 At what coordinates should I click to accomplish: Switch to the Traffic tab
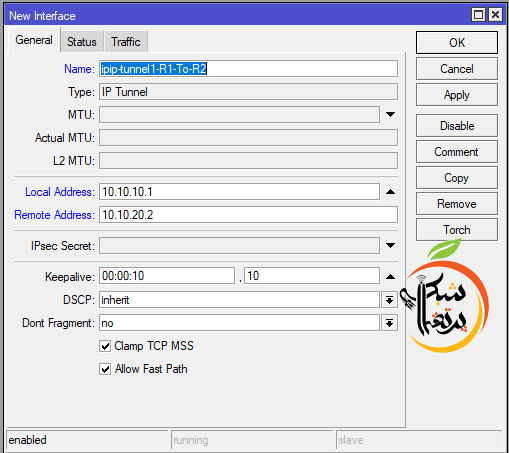pos(126,42)
